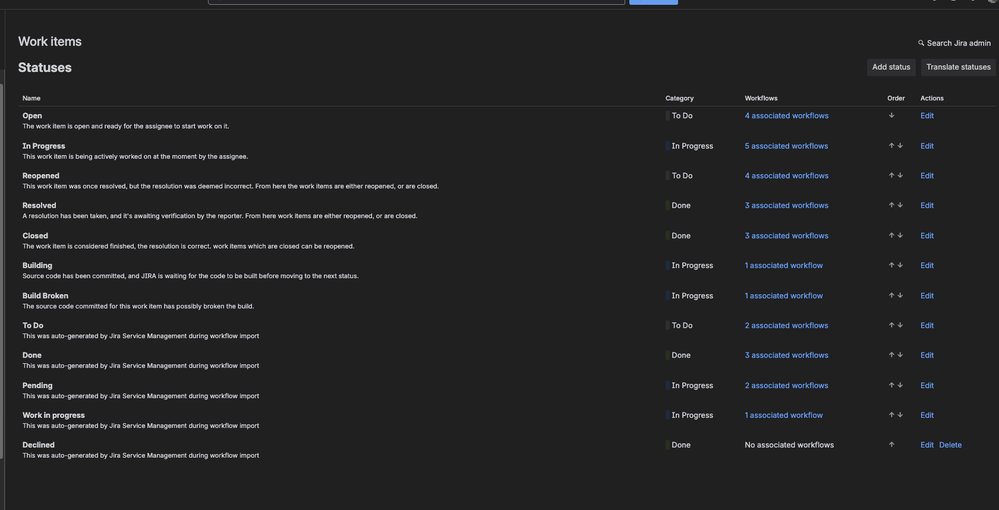Open Search Jira admin
This screenshot has height=510, width=999.
coord(954,43)
